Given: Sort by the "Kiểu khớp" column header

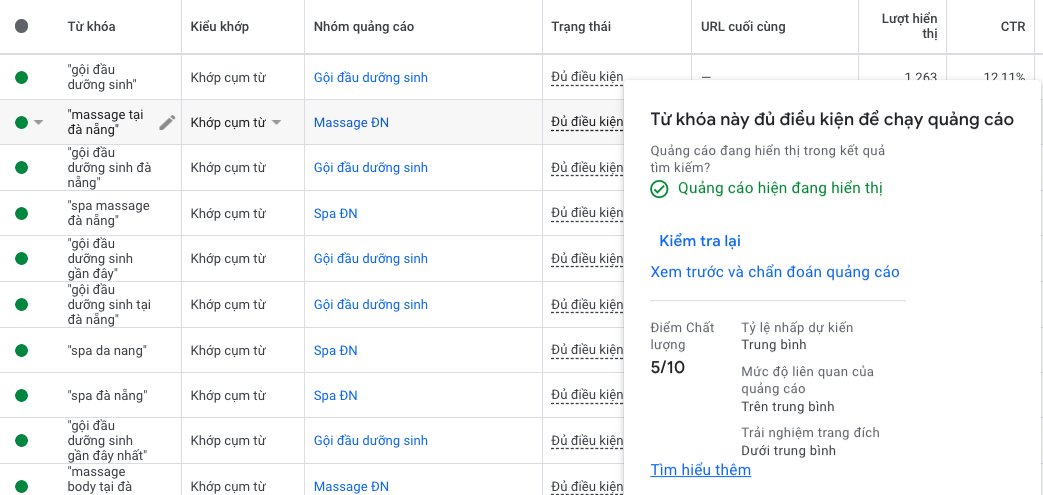Looking at the screenshot, I should click(x=220, y=27).
